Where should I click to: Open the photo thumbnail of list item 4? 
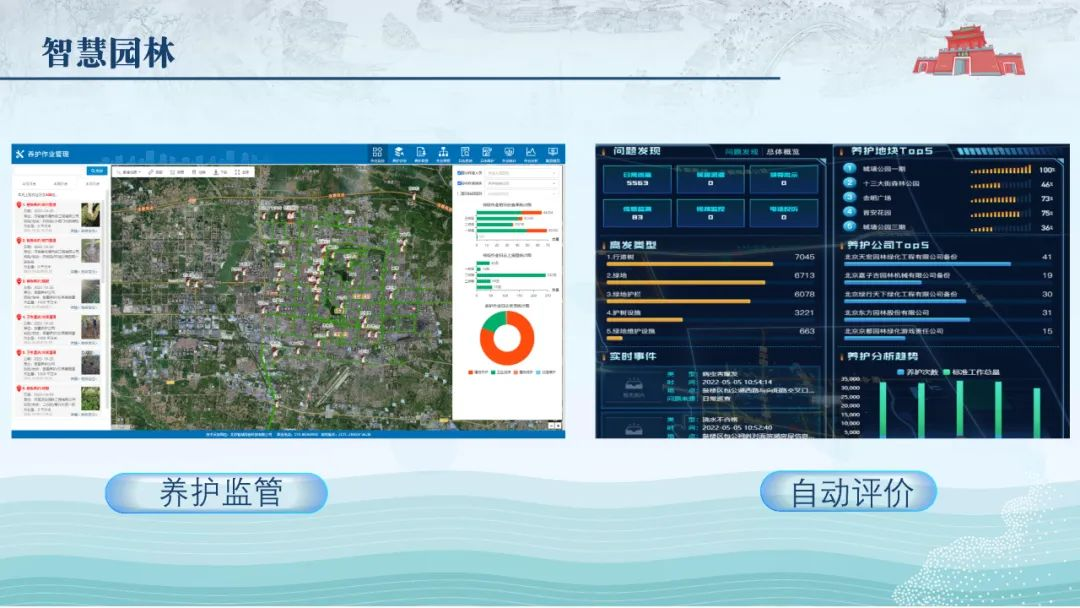pyautogui.click(x=90, y=326)
